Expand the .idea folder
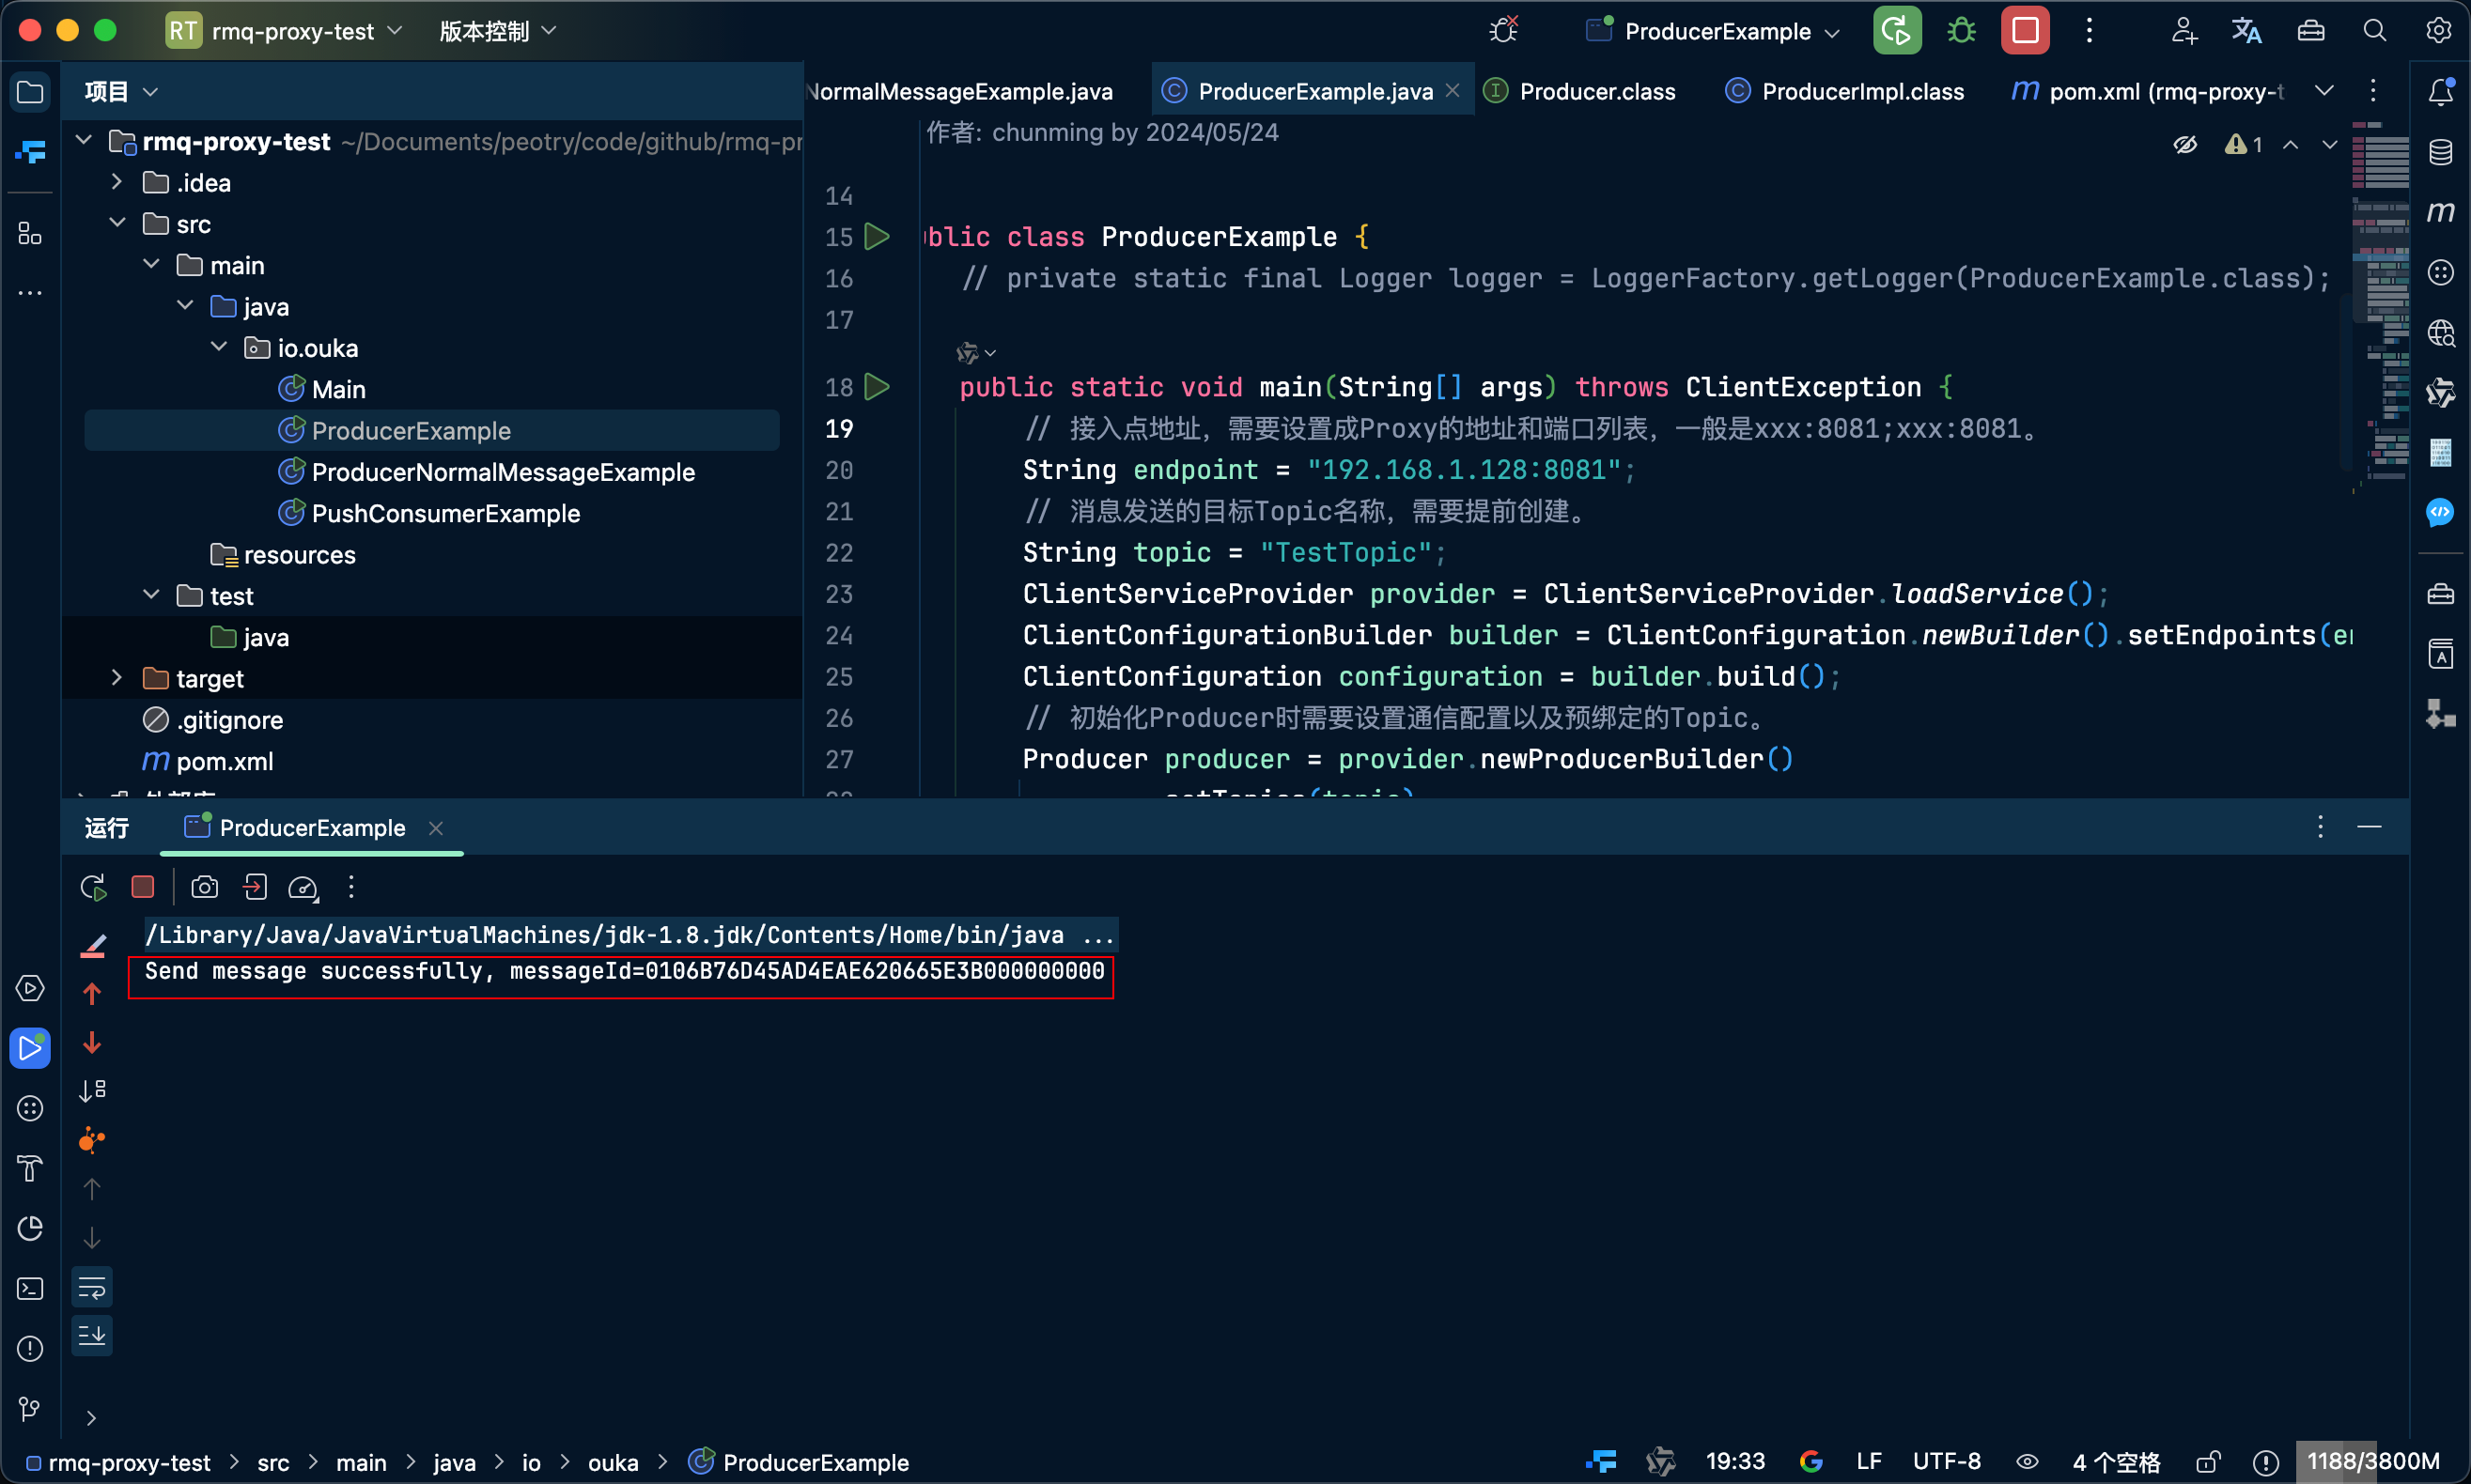 pyautogui.click(x=117, y=182)
